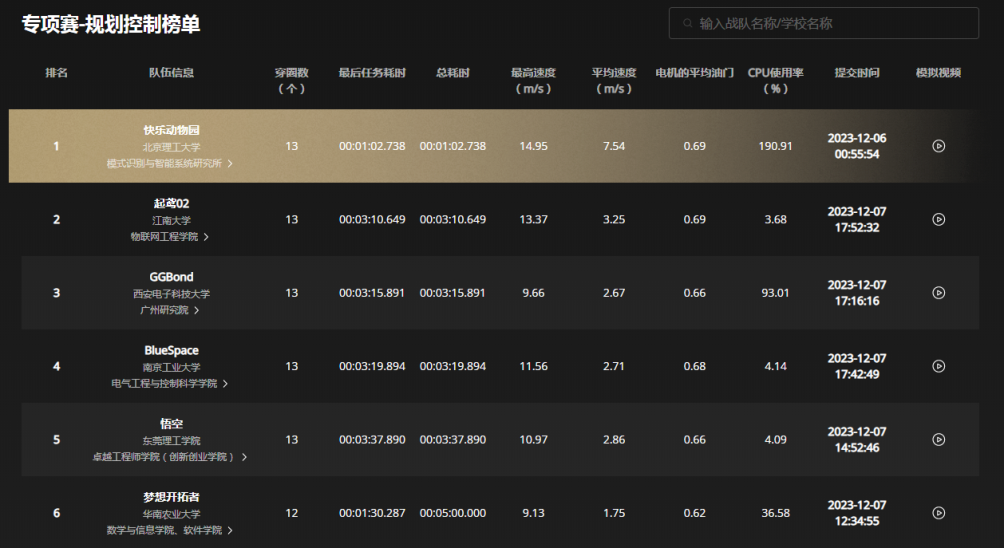
Task: Play simulation video for team 起竞02
Action: click(938, 219)
